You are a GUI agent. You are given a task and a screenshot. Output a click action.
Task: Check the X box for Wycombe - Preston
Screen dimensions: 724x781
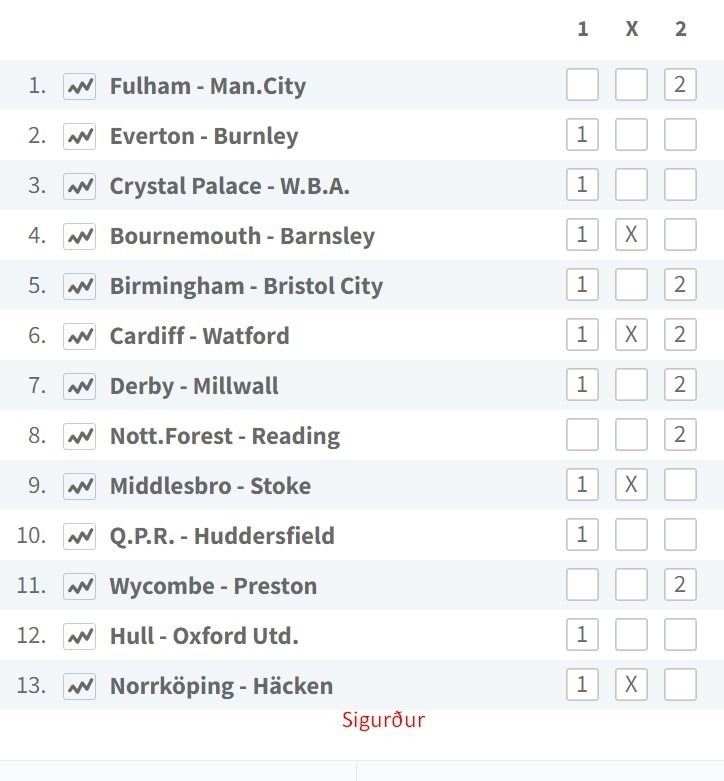631,584
